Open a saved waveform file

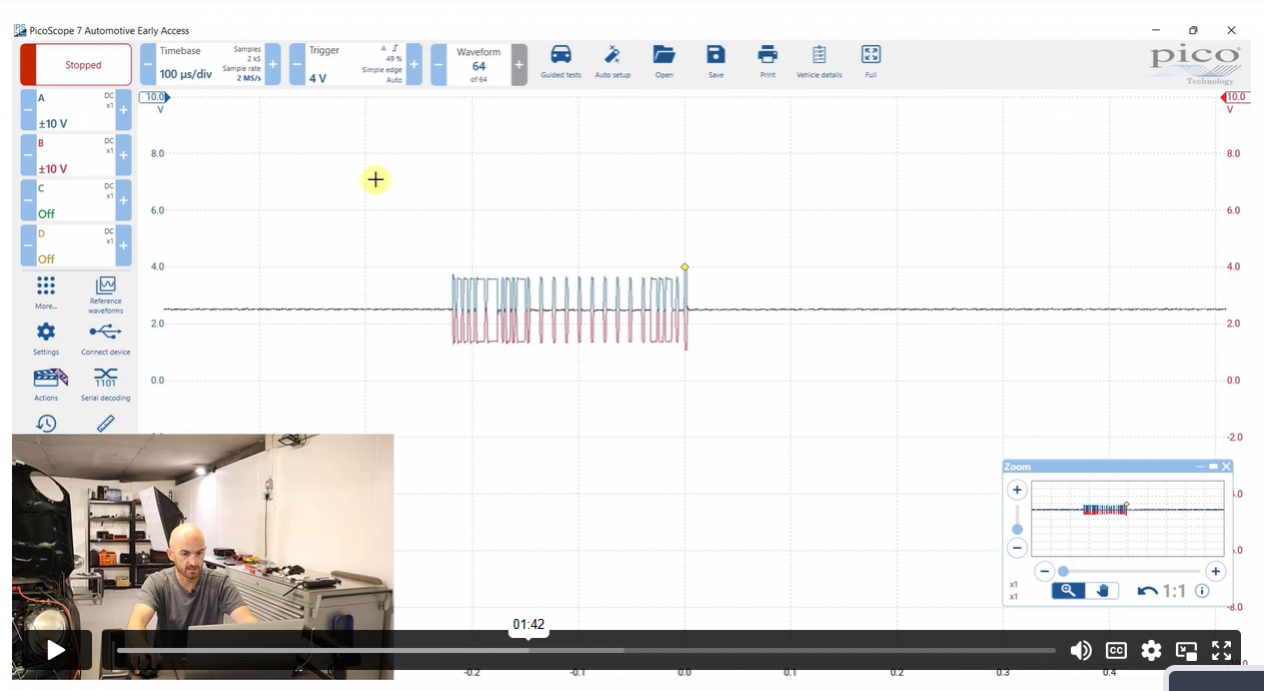tap(664, 62)
